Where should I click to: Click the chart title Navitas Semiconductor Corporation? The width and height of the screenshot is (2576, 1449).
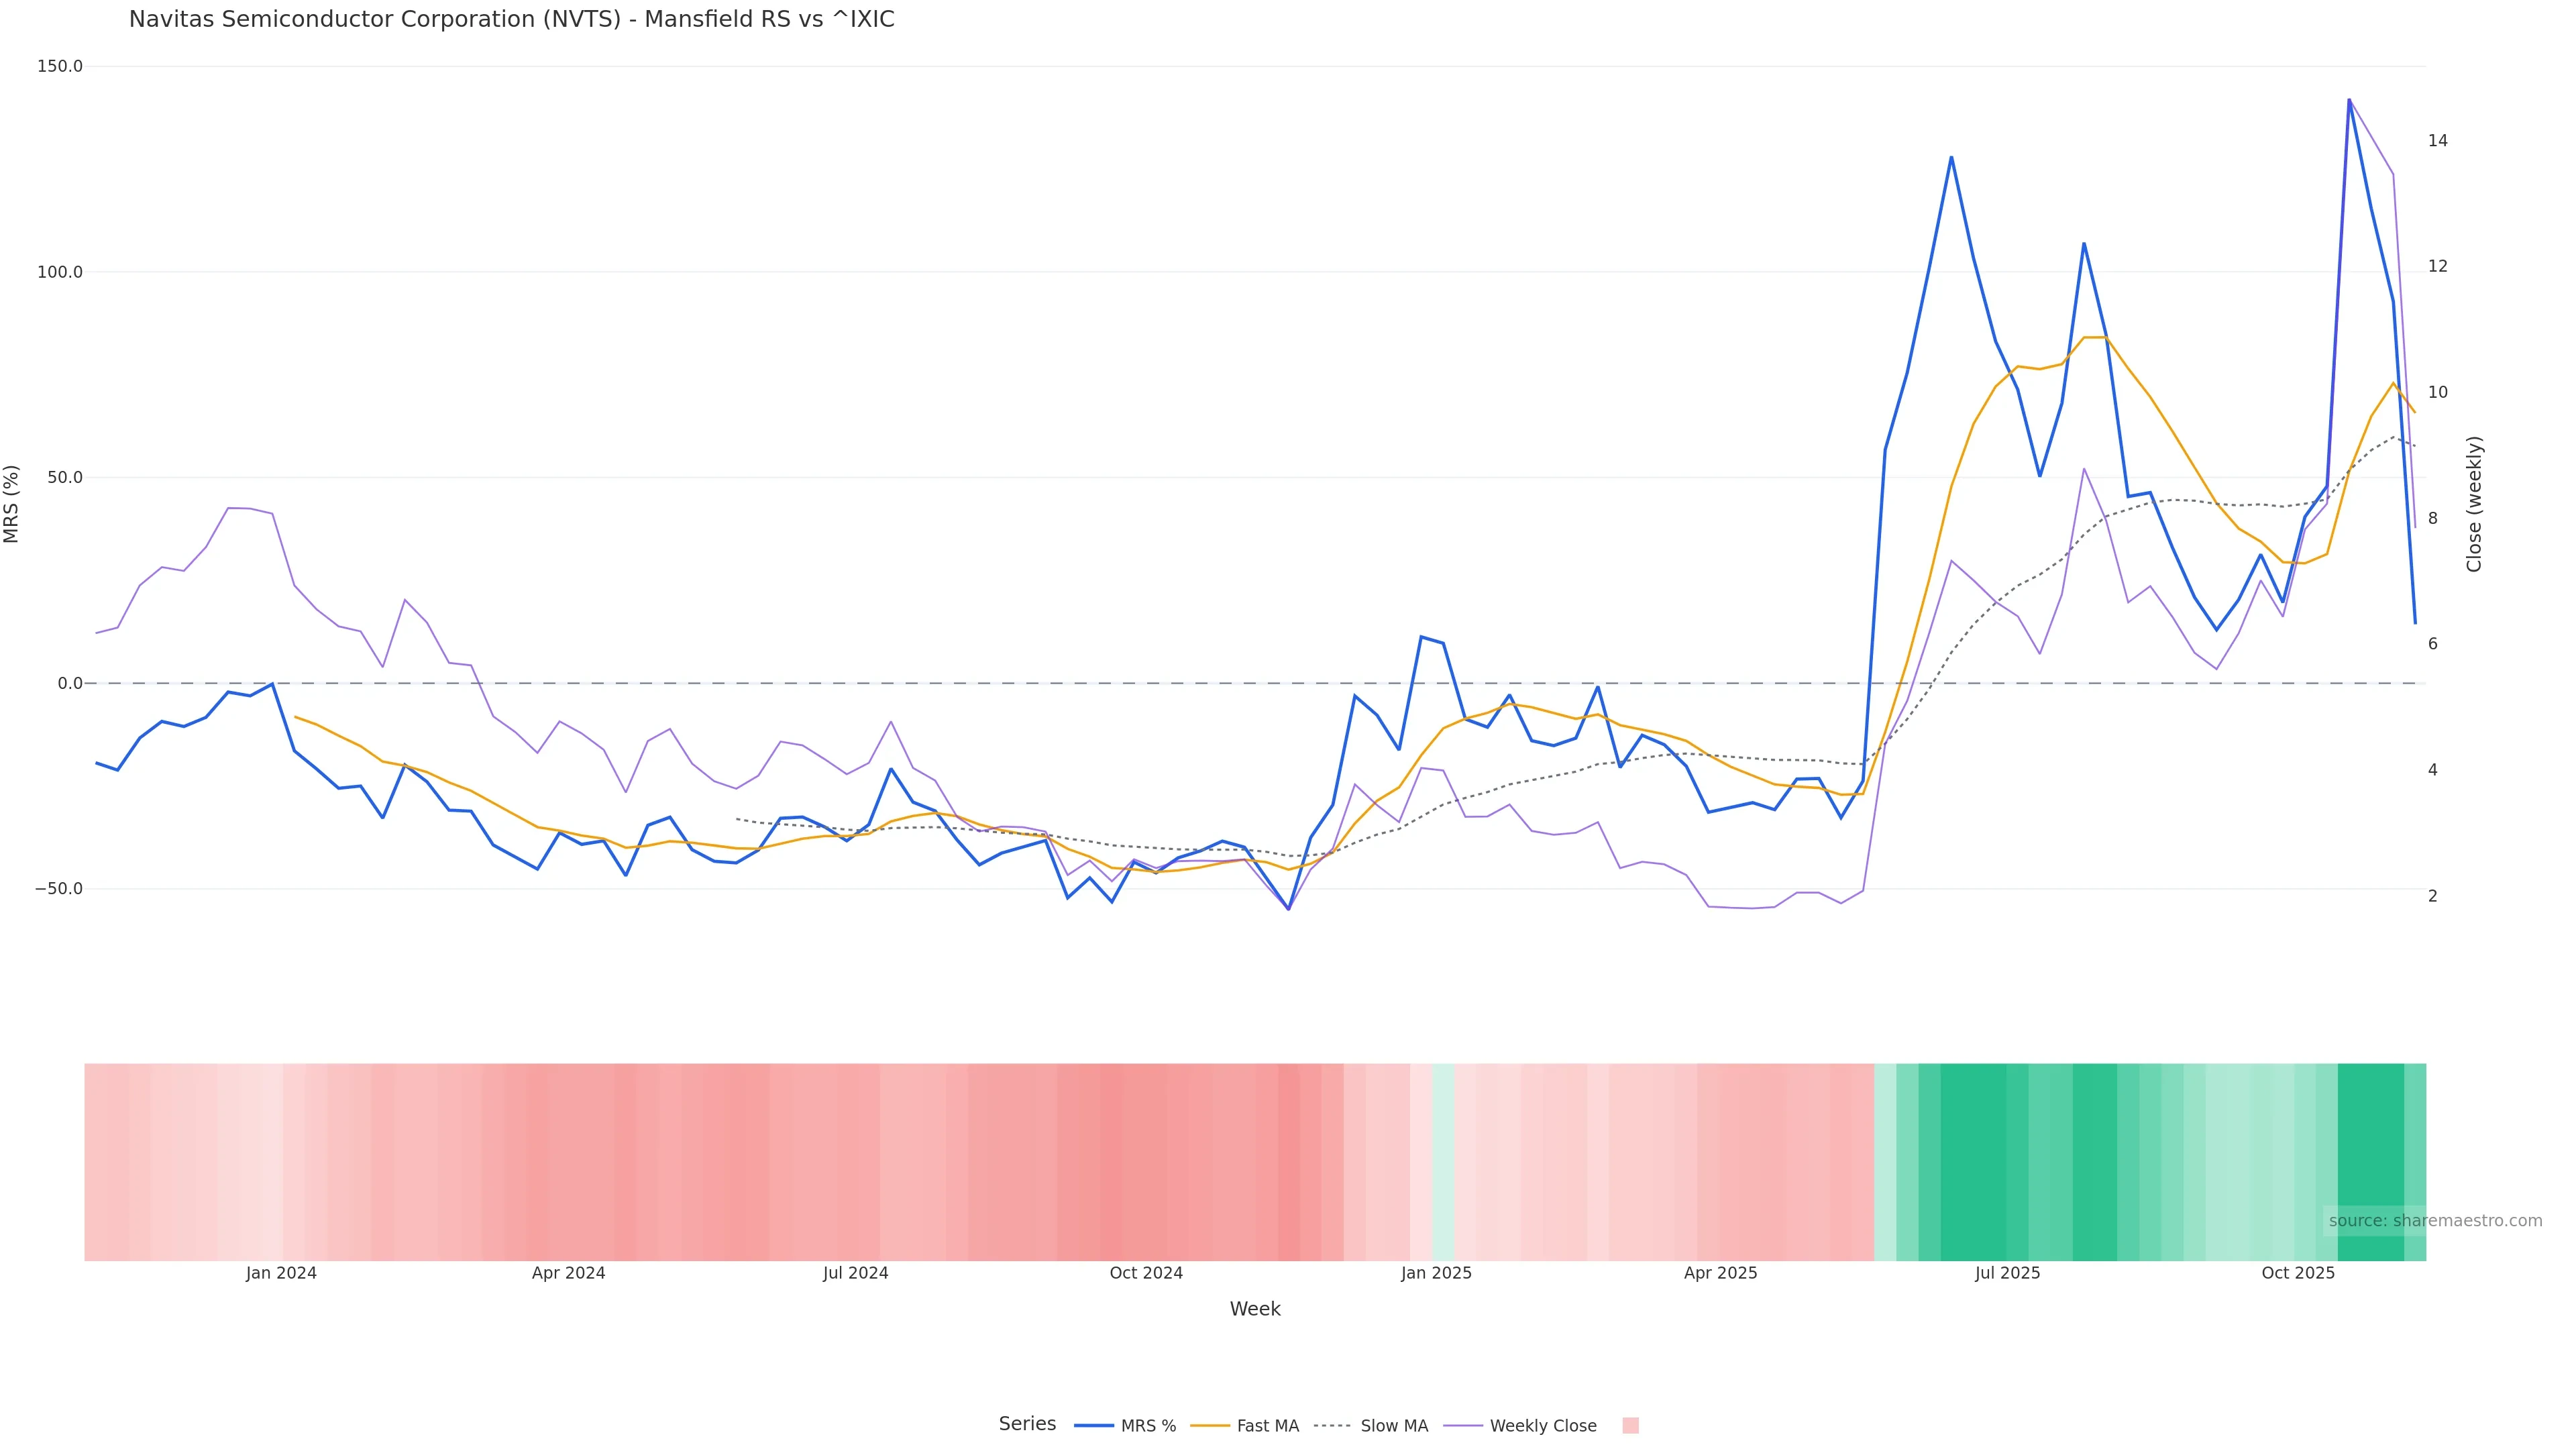pos(511,19)
